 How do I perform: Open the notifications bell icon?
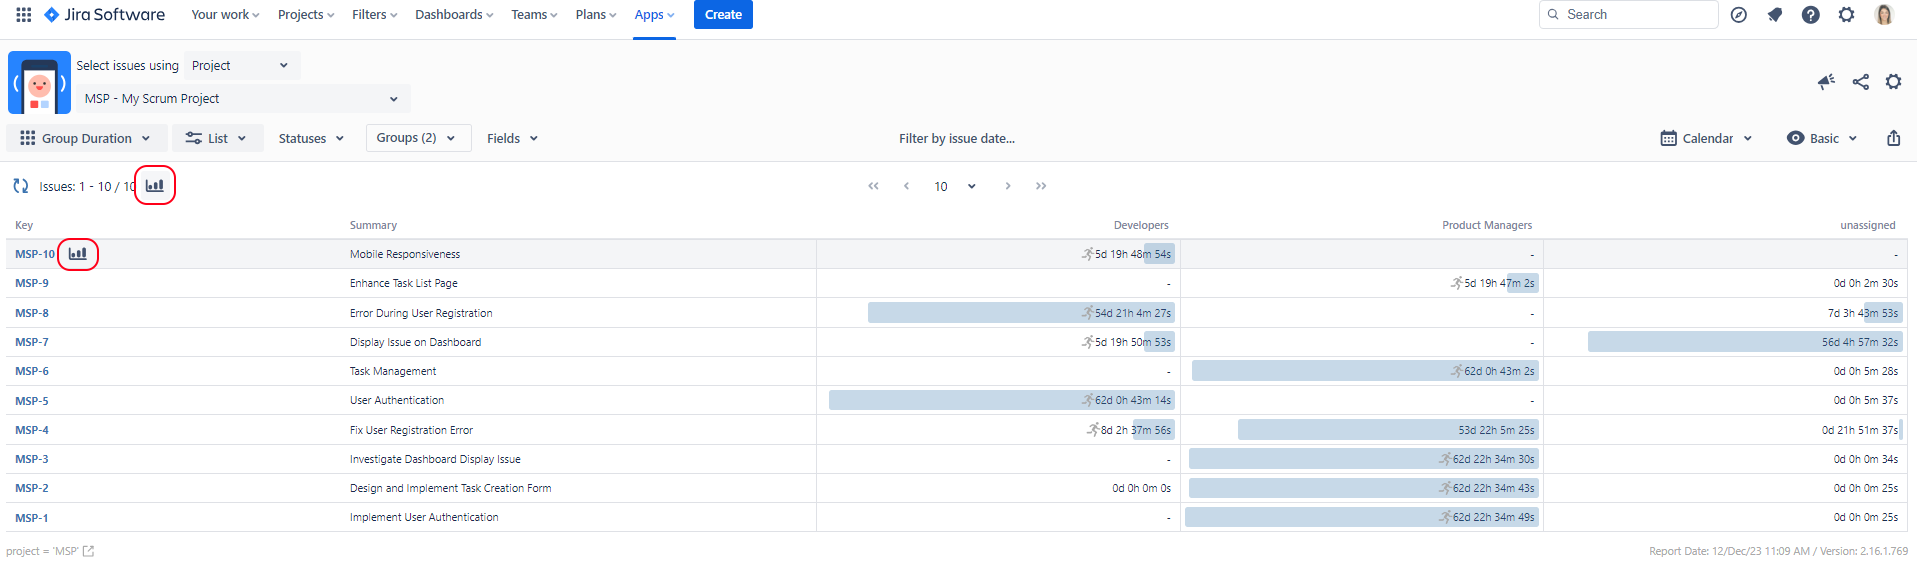click(x=1775, y=14)
